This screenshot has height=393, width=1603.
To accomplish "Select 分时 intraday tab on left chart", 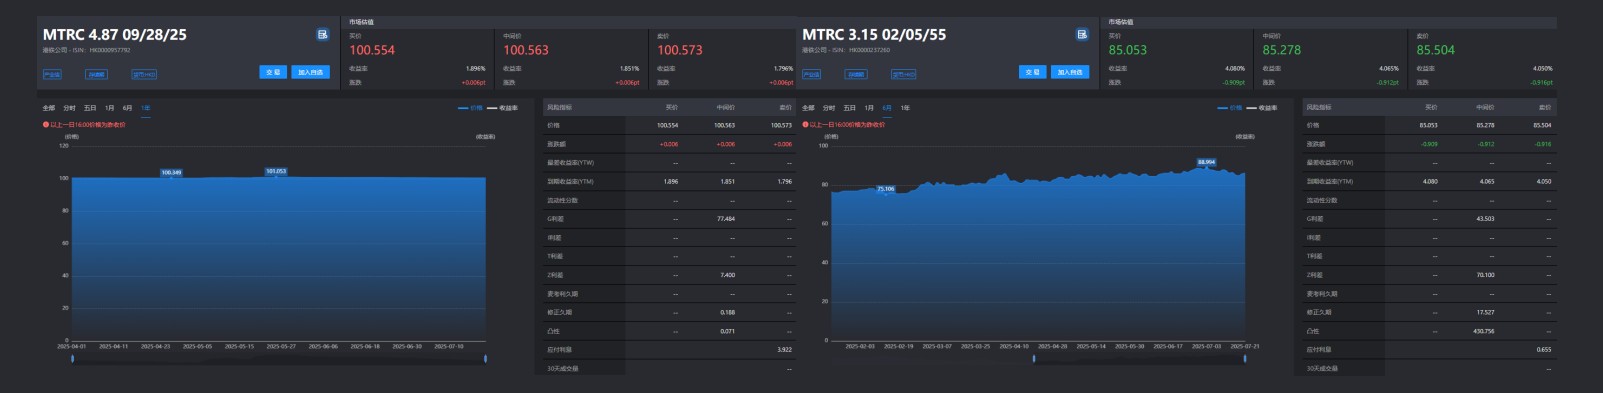I will pyautogui.click(x=69, y=108).
